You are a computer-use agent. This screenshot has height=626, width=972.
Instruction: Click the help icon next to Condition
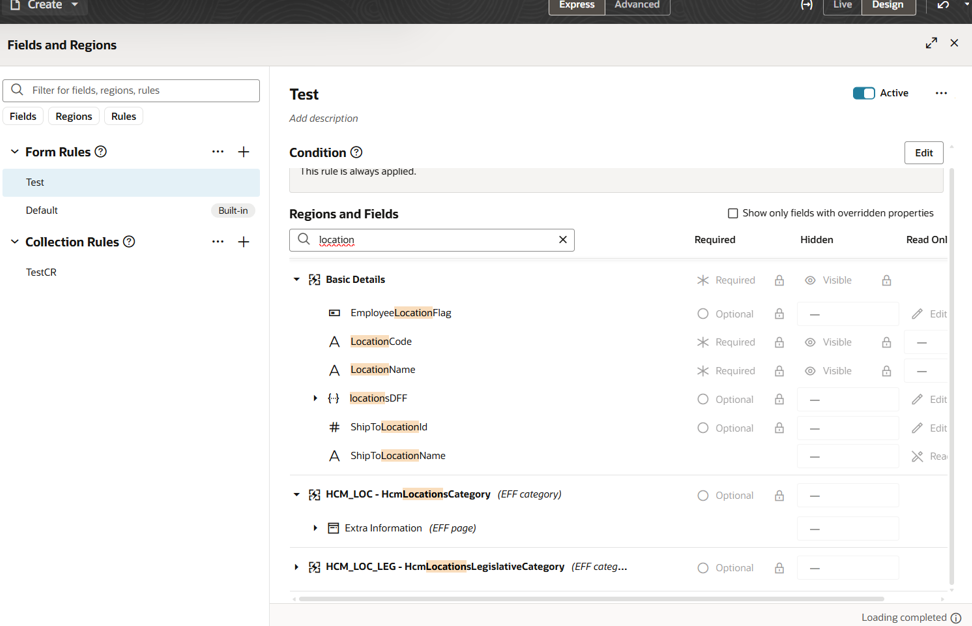tap(357, 153)
